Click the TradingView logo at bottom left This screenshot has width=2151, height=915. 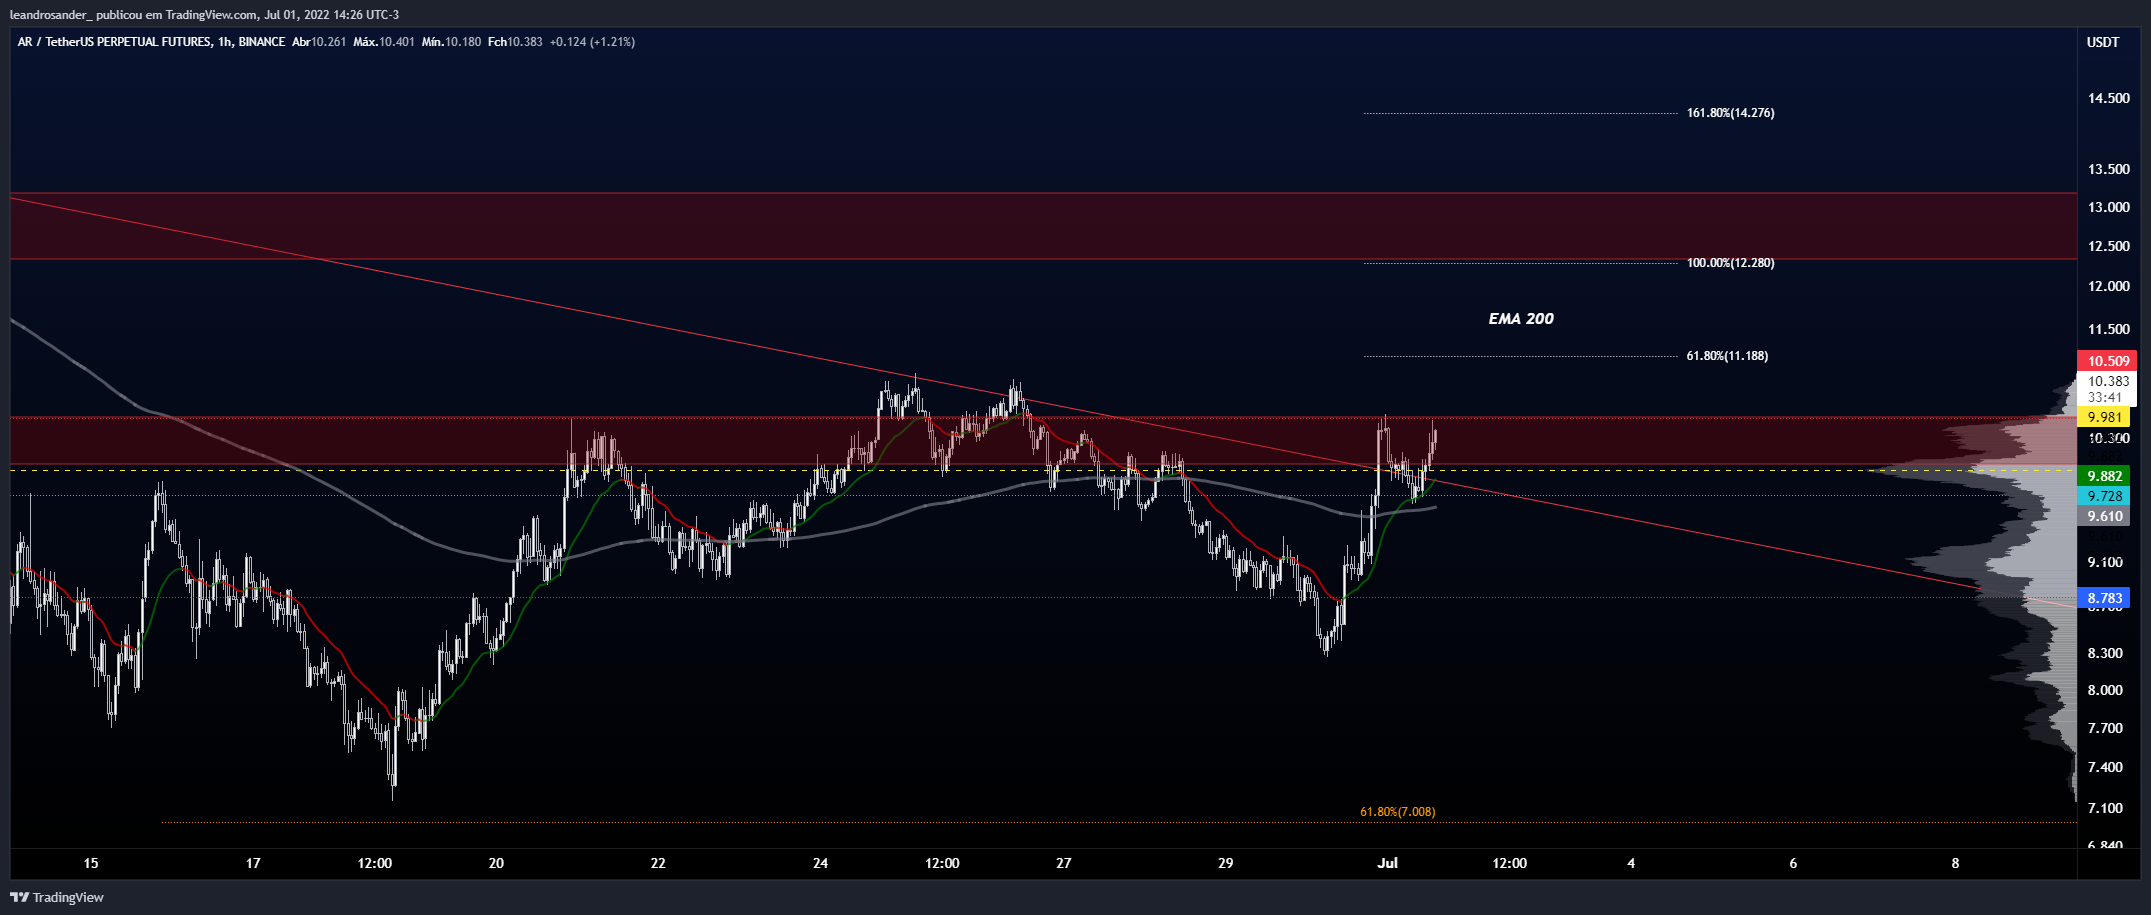tap(57, 897)
